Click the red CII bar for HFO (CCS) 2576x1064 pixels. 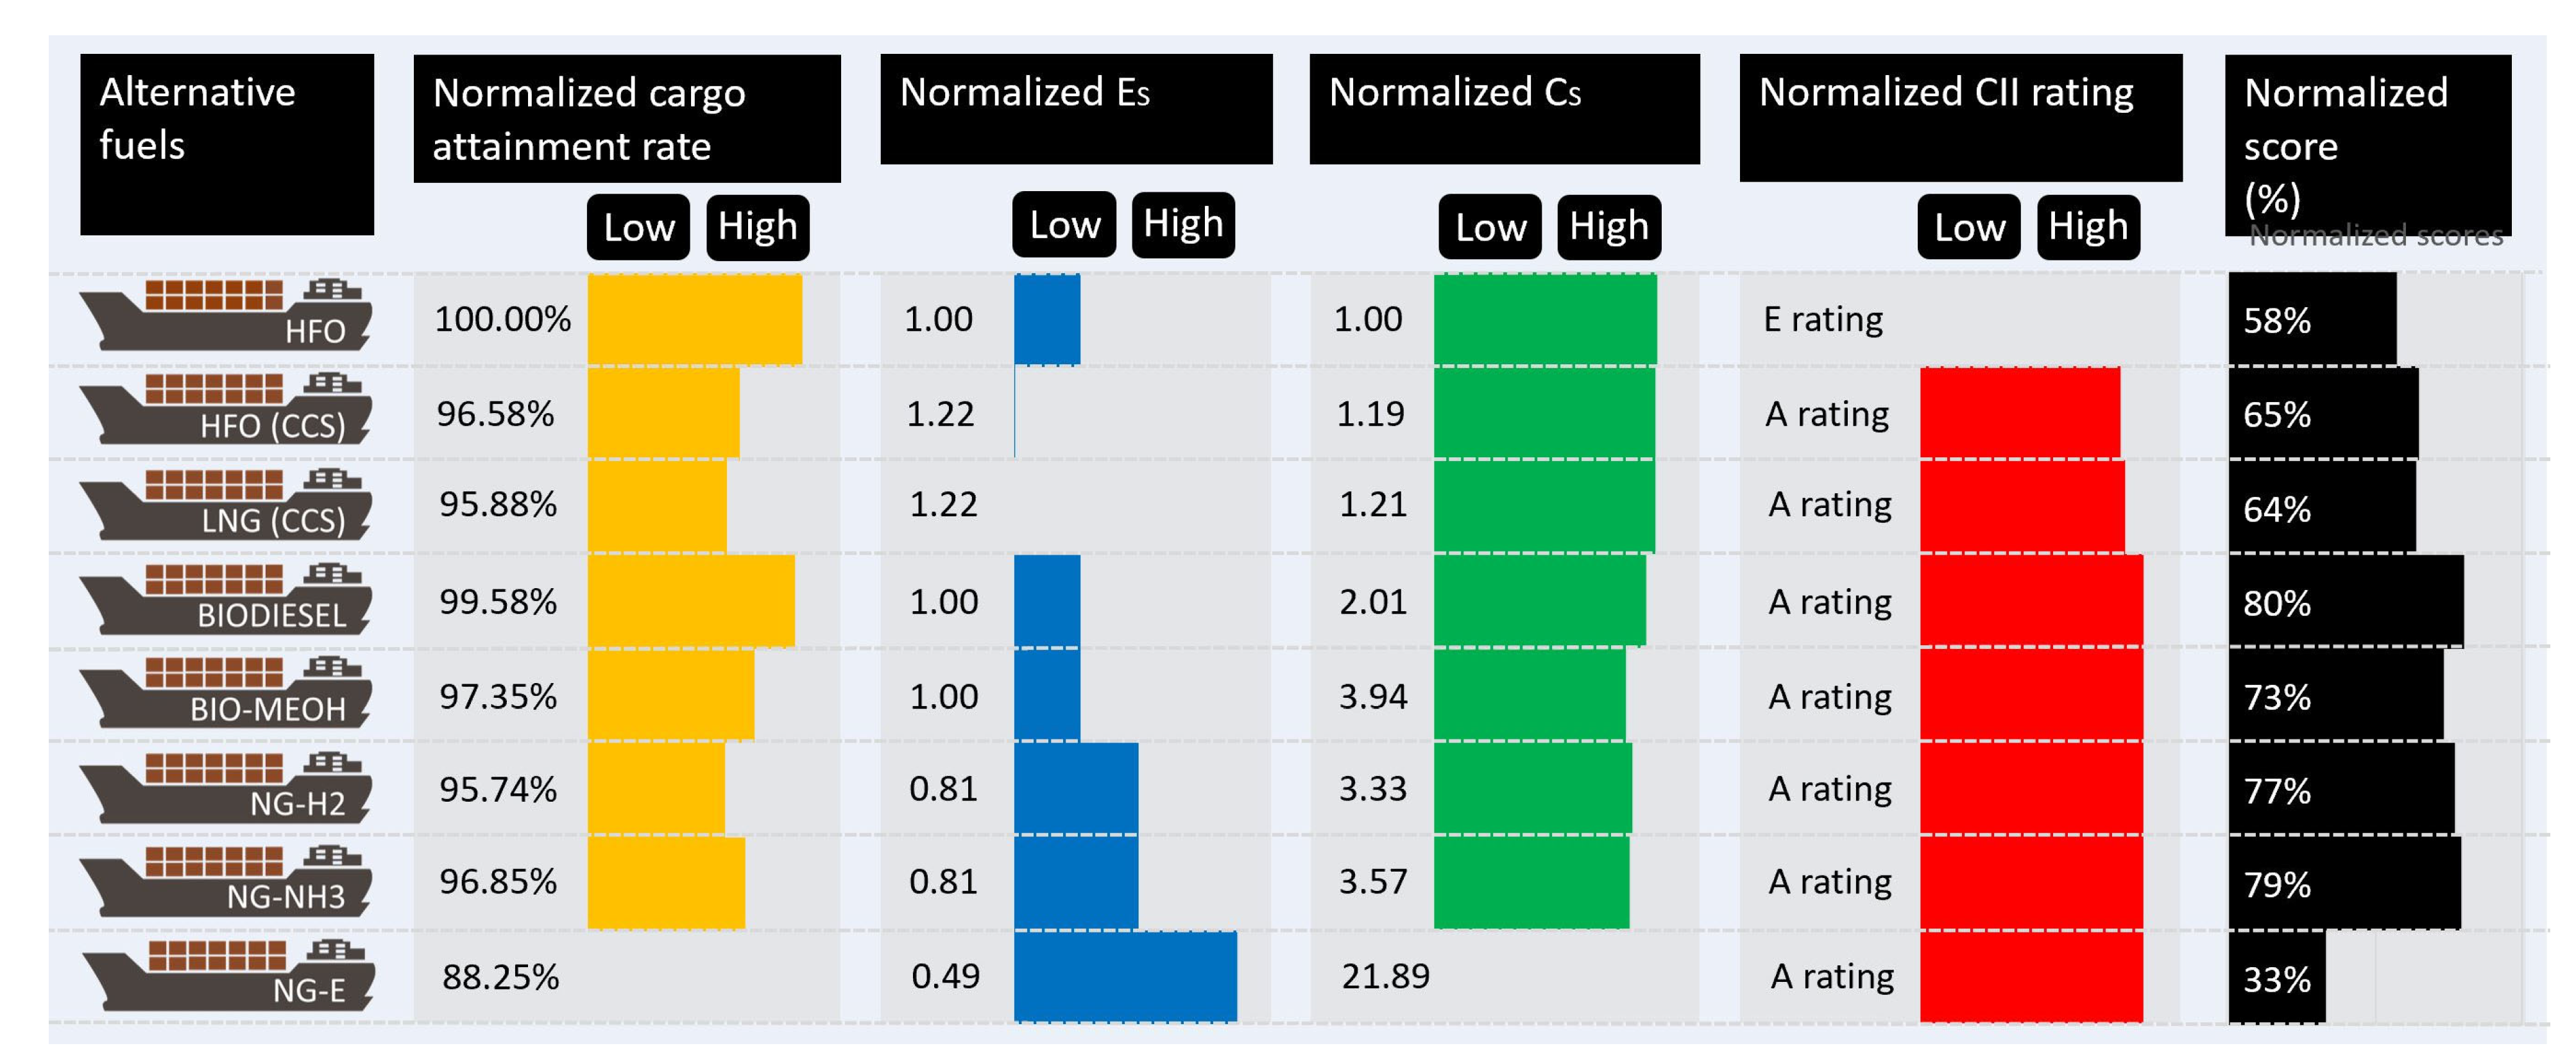[x=2019, y=413]
